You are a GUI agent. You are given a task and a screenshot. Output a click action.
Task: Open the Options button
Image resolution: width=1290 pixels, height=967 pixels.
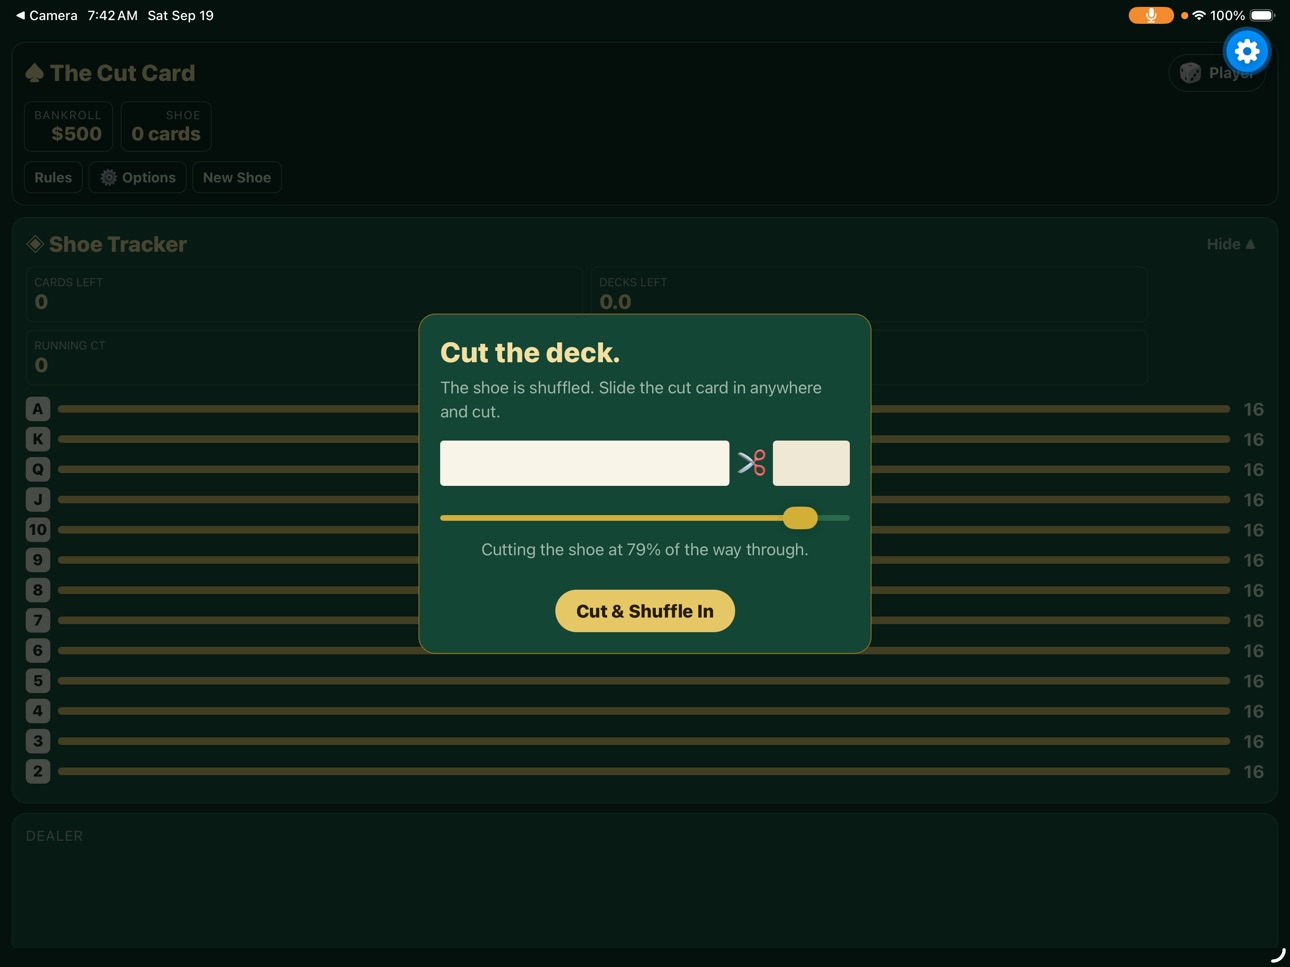click(138, 177)
